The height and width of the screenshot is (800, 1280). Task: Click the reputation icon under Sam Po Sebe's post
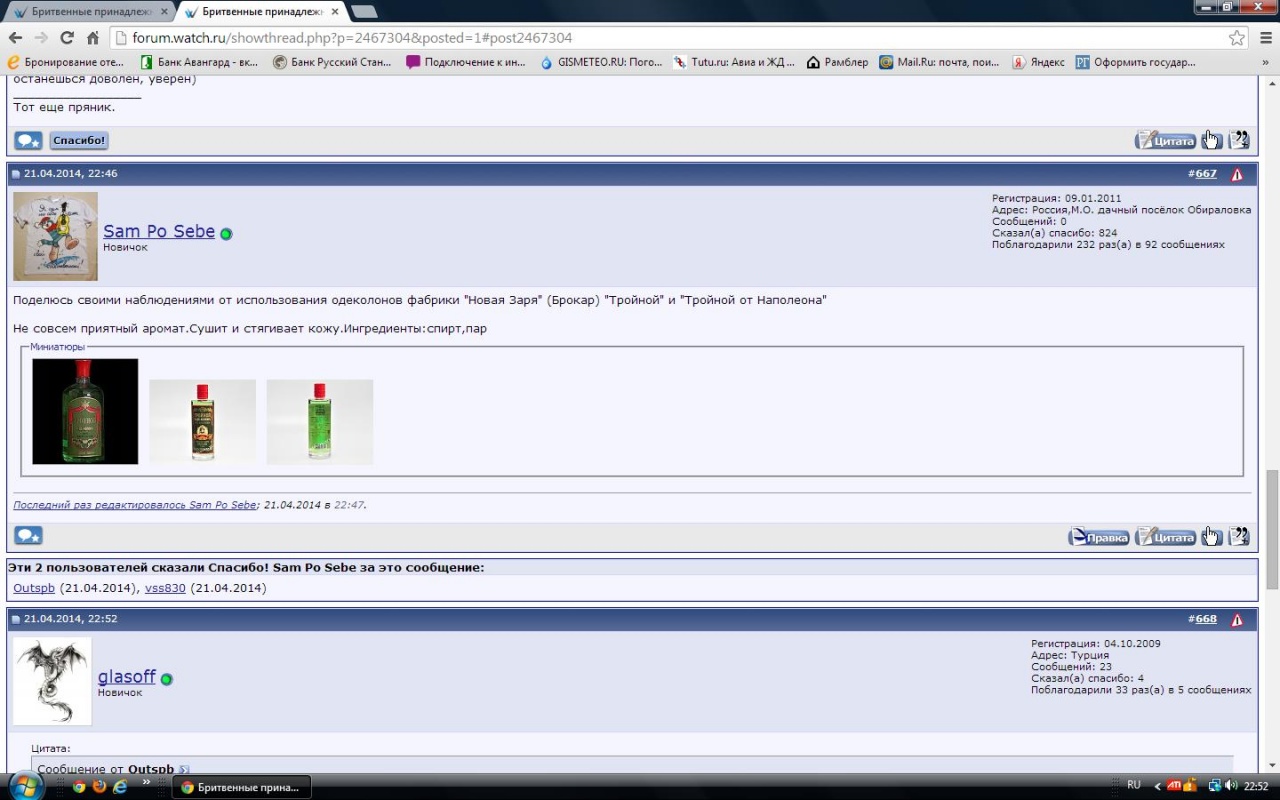coord(28,536)
